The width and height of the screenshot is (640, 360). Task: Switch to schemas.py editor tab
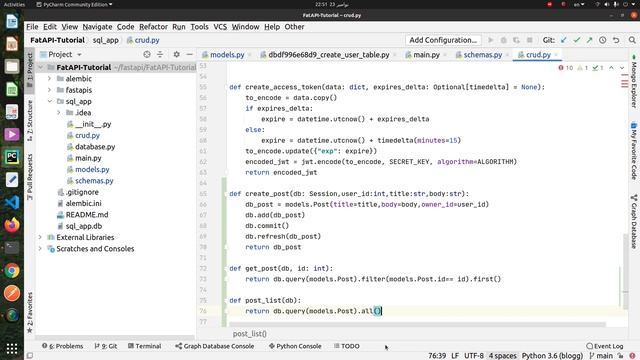pos(482,55)
